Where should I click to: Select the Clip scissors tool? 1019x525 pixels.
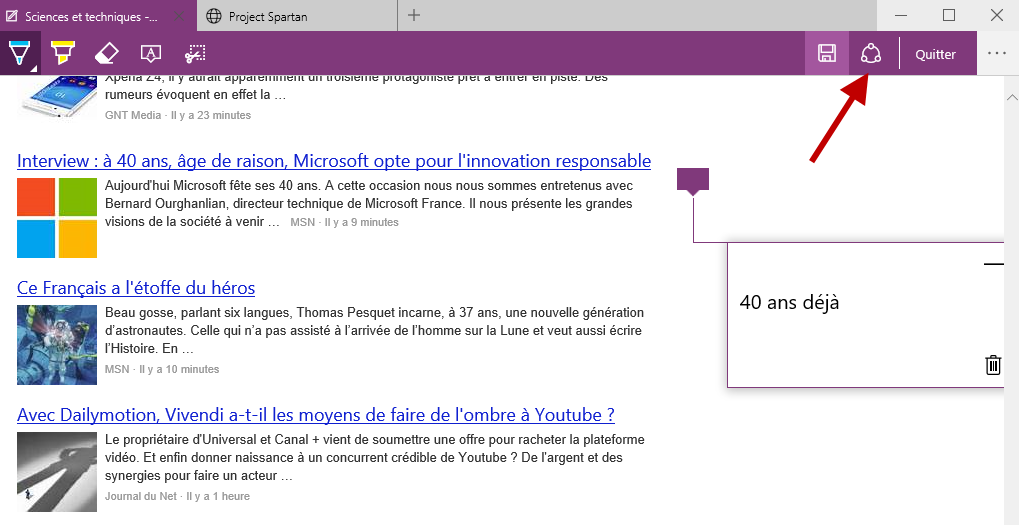point(195,53)
